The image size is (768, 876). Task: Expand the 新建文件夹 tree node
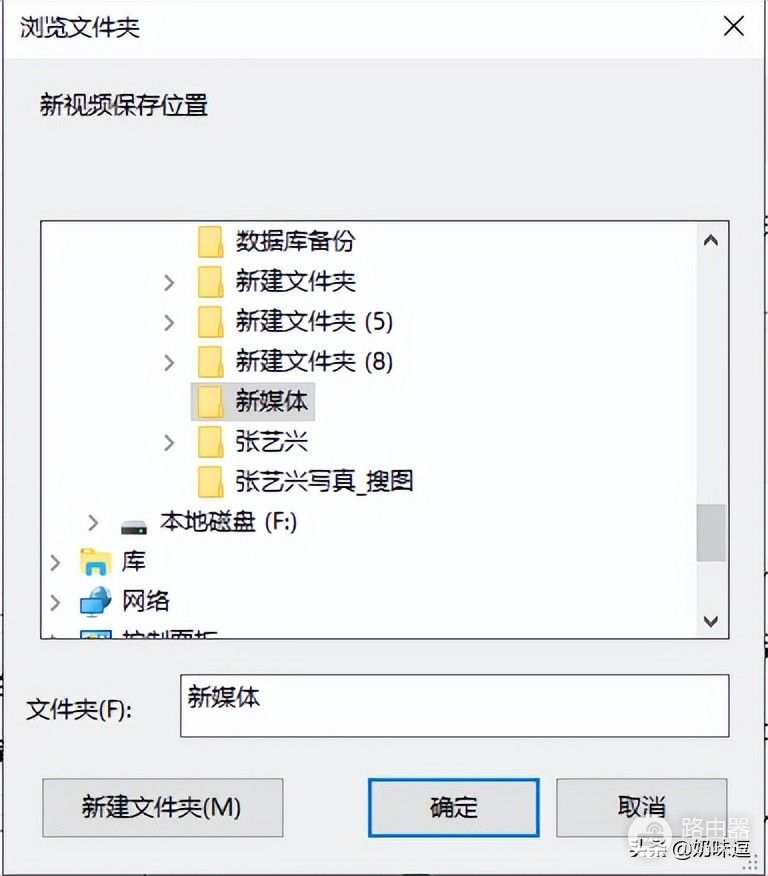(169, 282)
